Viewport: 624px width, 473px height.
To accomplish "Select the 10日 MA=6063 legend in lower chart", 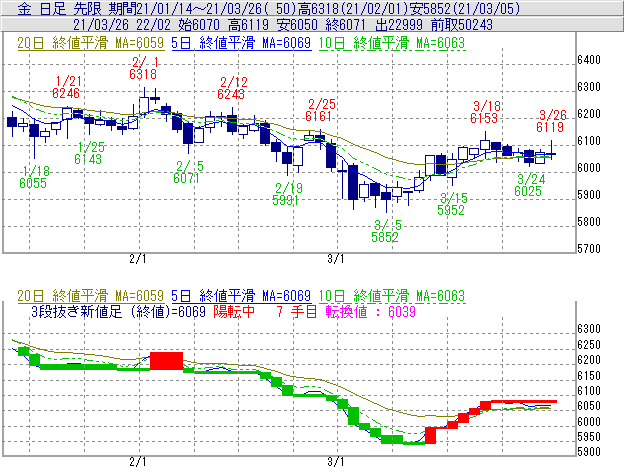I will pyautogui.click(x=392, y=296).
